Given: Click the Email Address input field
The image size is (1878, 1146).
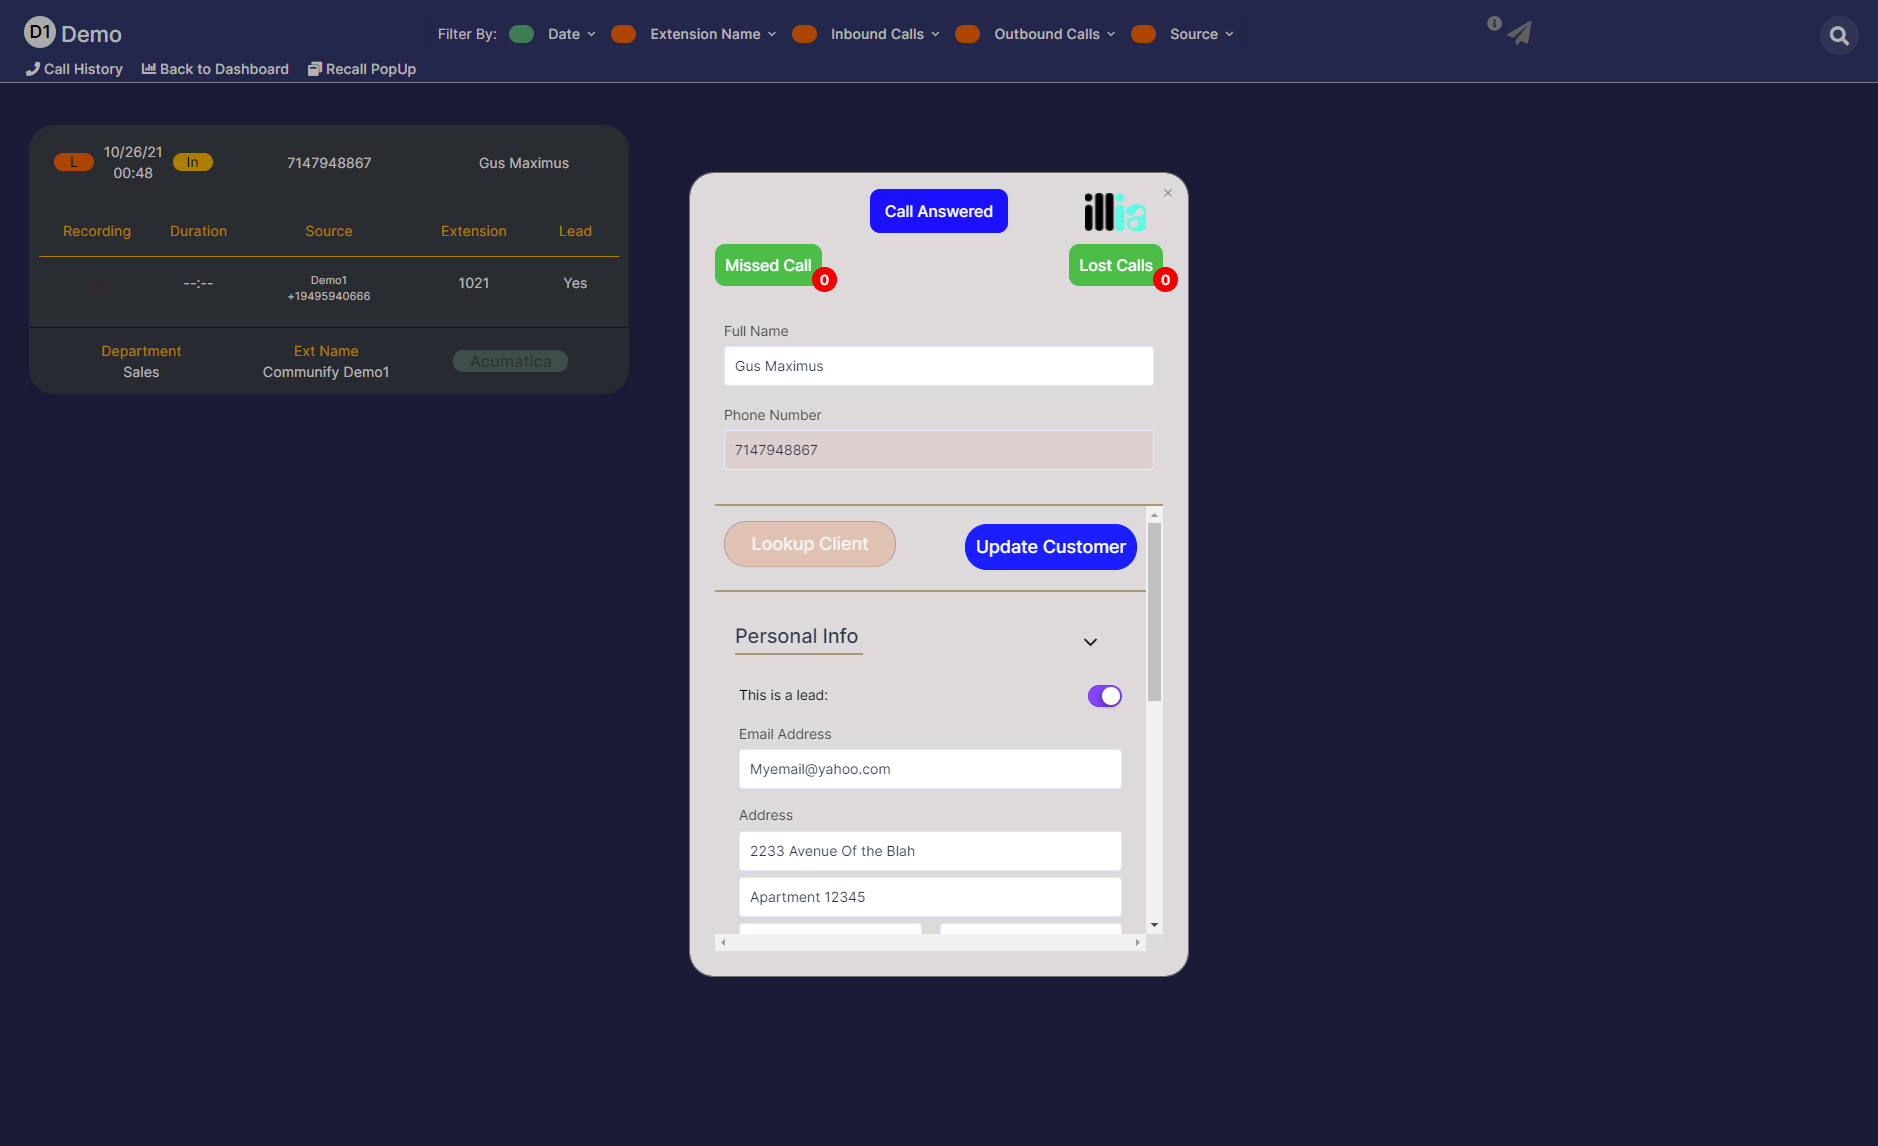Looking at the screenshot, I should tap(929, 769).
